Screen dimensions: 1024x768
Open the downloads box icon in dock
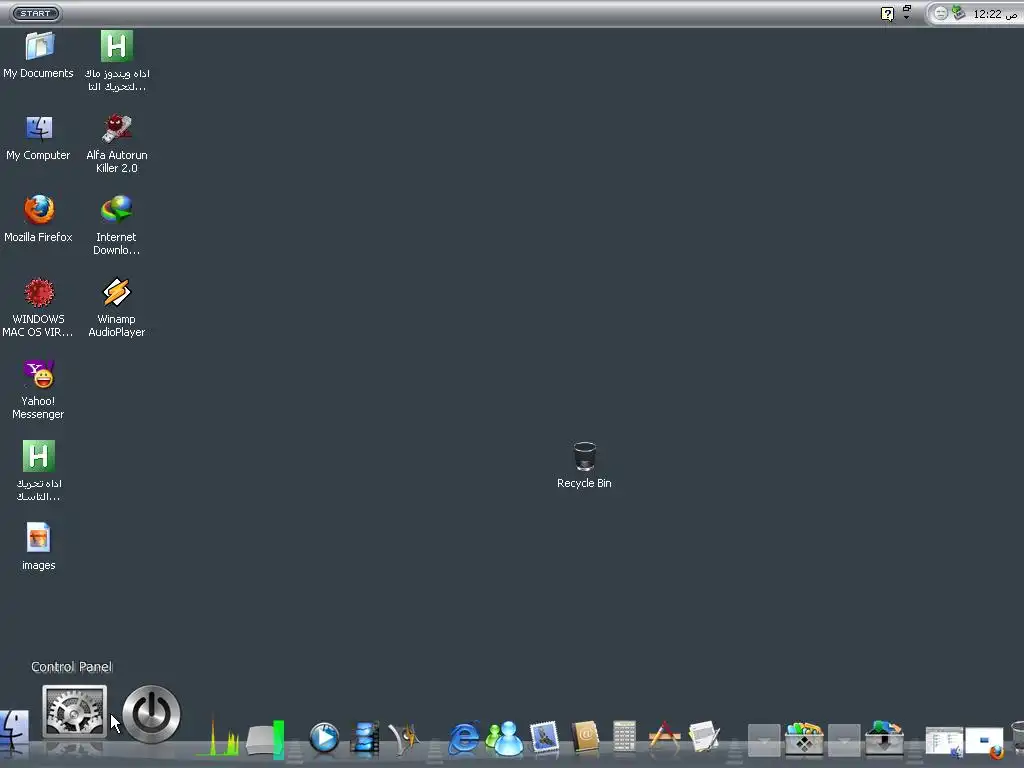[x=884, y=738]
